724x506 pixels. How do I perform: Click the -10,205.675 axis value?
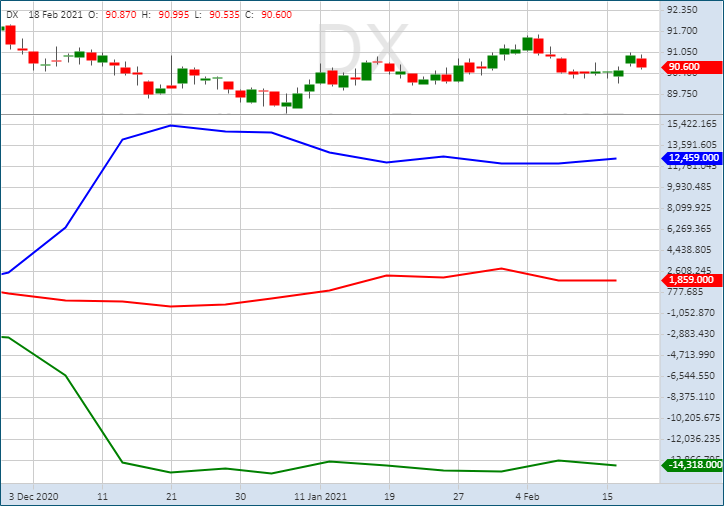pos(694,418)
